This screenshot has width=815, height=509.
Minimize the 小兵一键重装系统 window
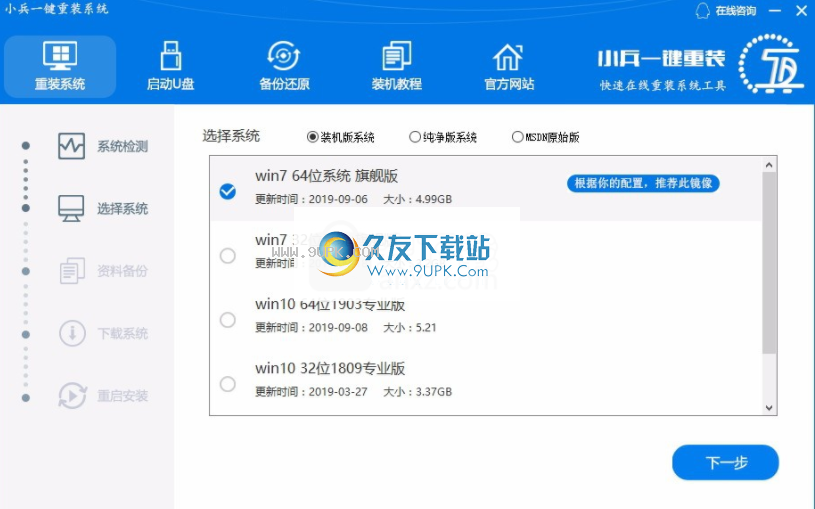pyautogui.click(x=774, y=11)
